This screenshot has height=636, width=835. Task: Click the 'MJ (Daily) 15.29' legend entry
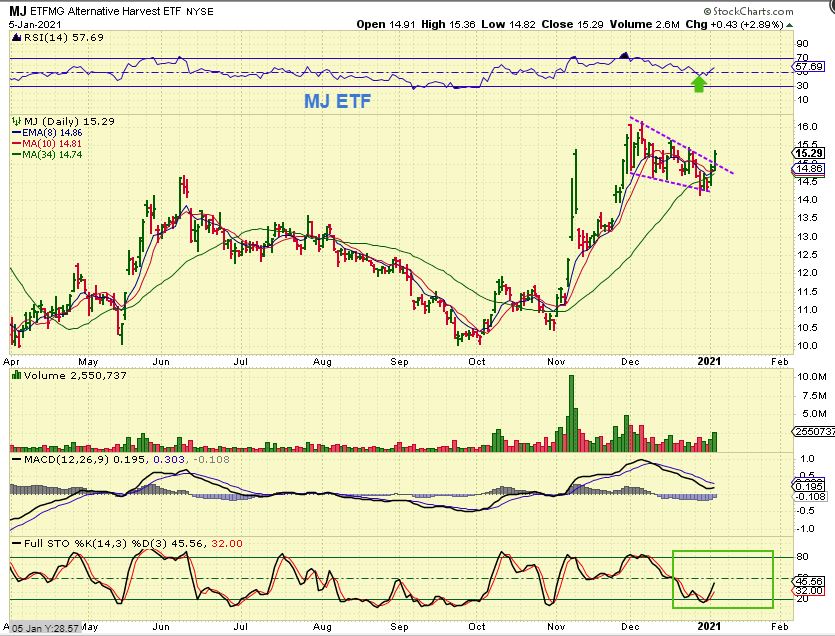pos(69,121)
